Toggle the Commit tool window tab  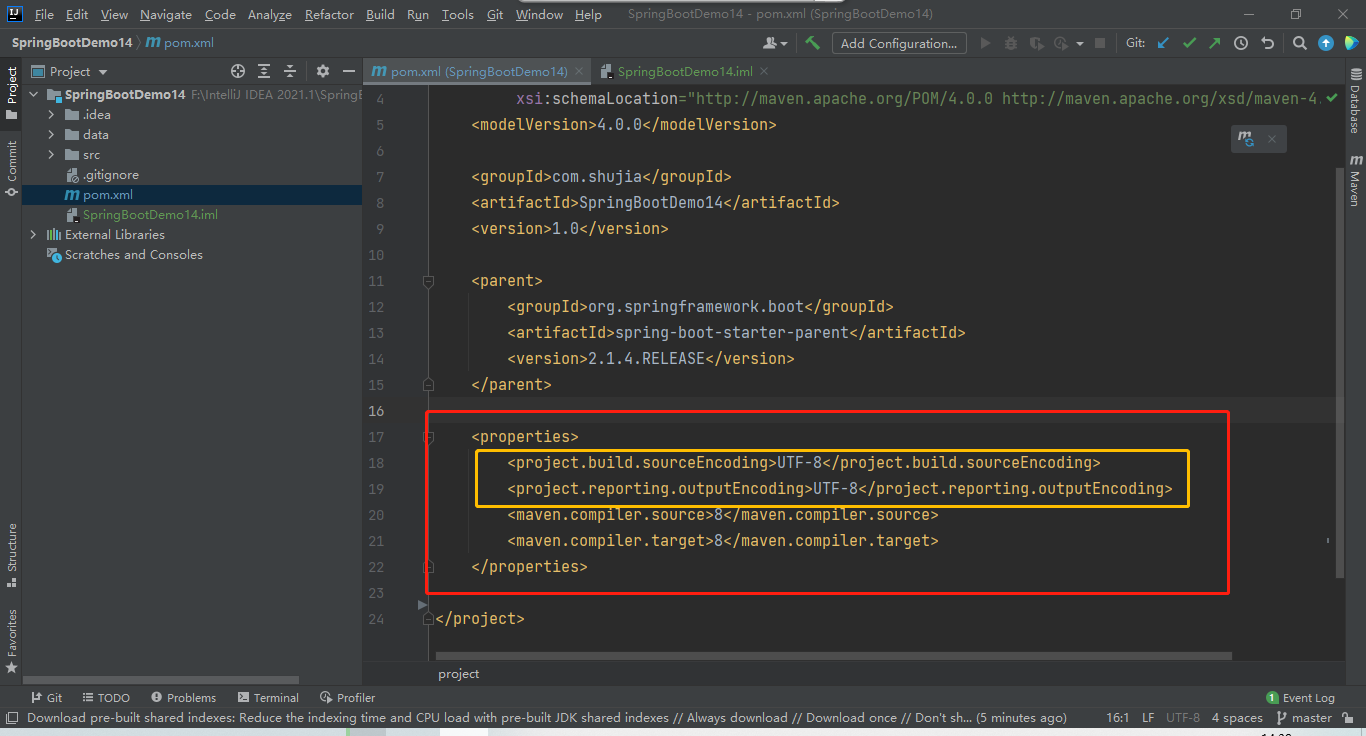(x=11, y=168)
